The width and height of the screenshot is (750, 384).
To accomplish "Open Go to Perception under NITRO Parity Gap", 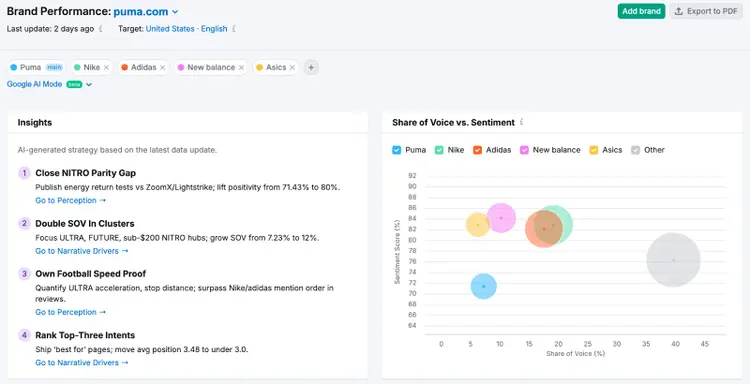I will click(71, 200).
